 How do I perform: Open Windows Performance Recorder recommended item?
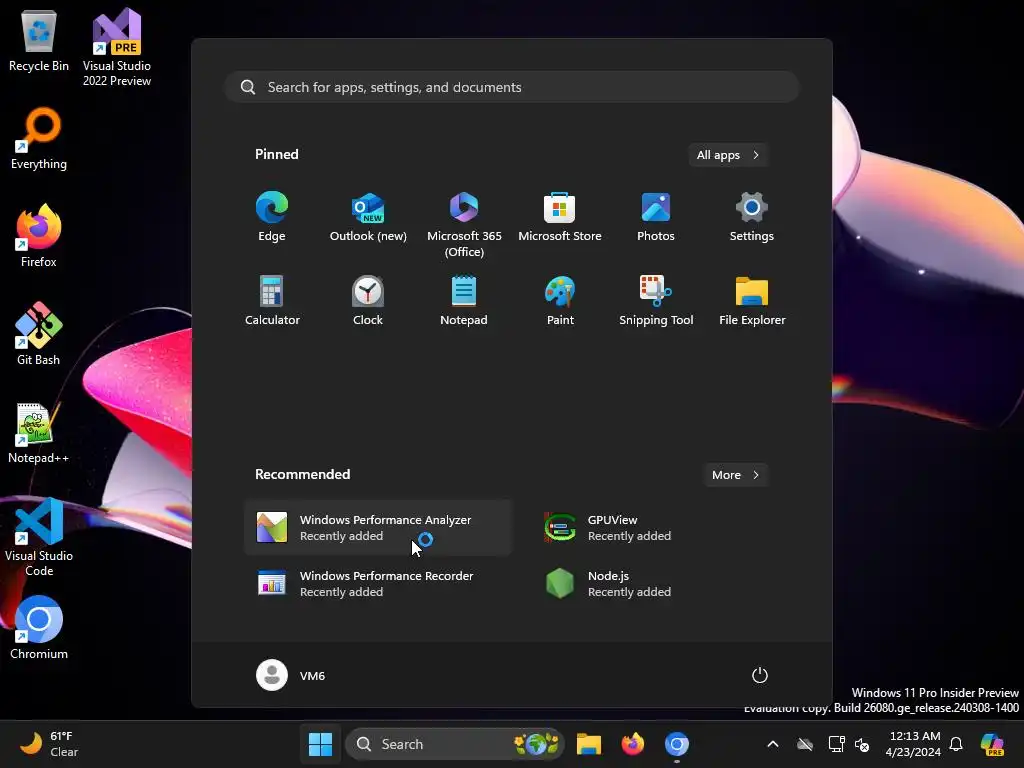pyautogui.click(x=378, y=584)
